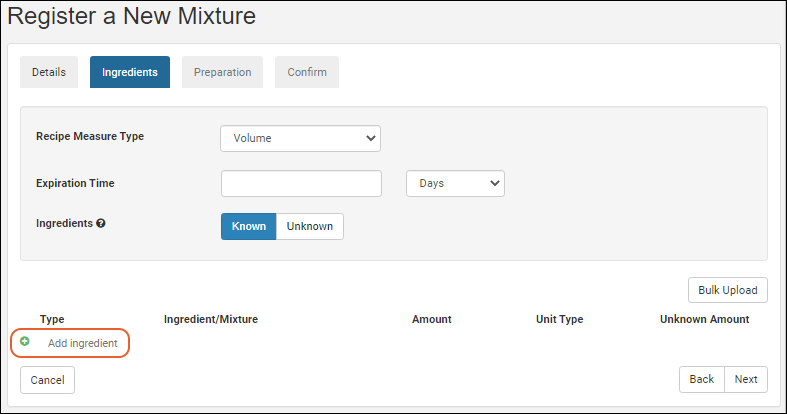The width and height of the screenshot is (787, 414).
Task: Switch ingredients to Unknown
Action: click(310, 226)
